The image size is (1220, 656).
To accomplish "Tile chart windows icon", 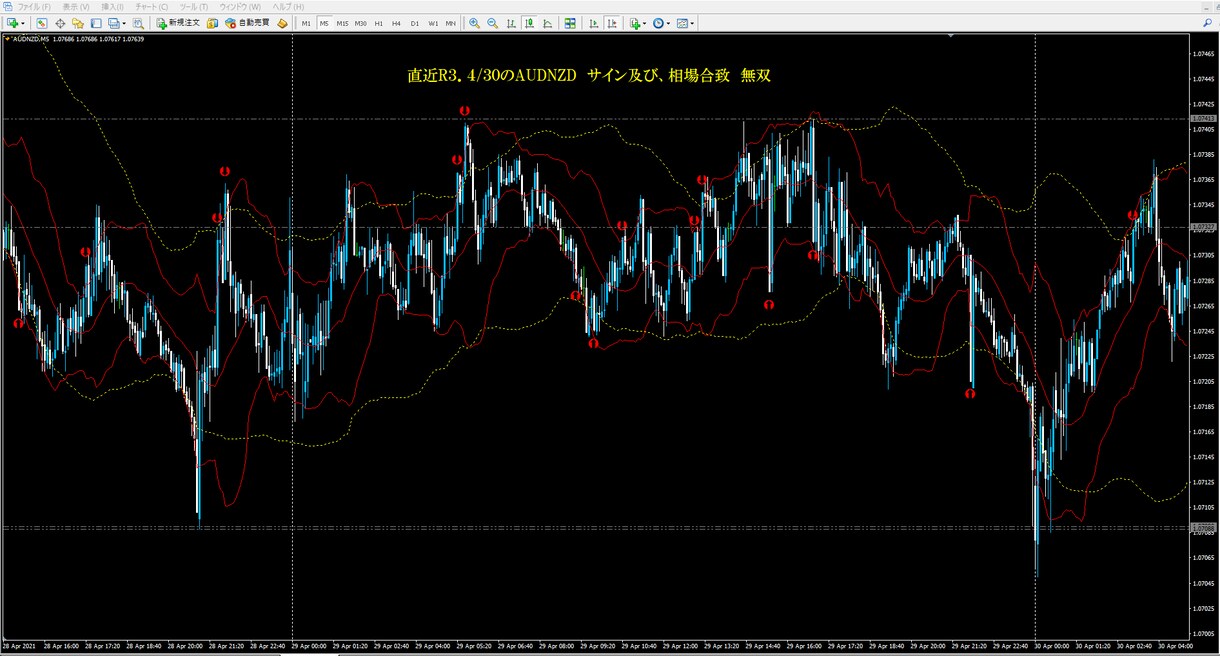I will pyautogui.click(x=570, y=22).
